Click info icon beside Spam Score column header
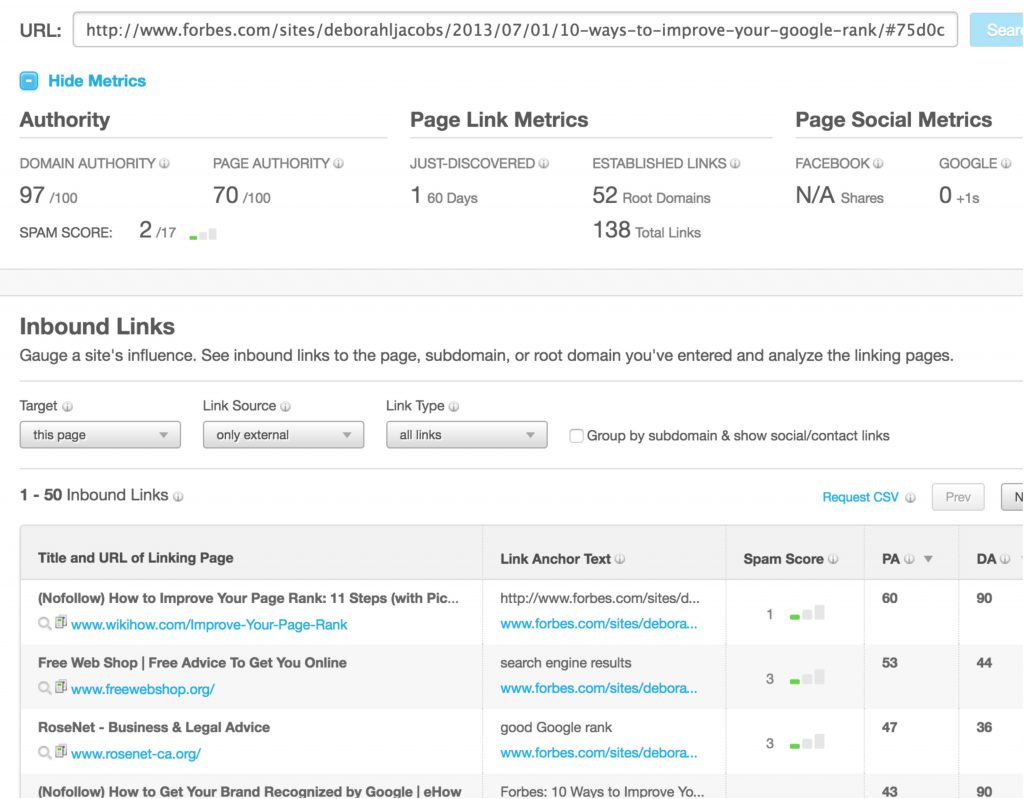Viewport: 1024px width, 799px height. pos(833,559)
